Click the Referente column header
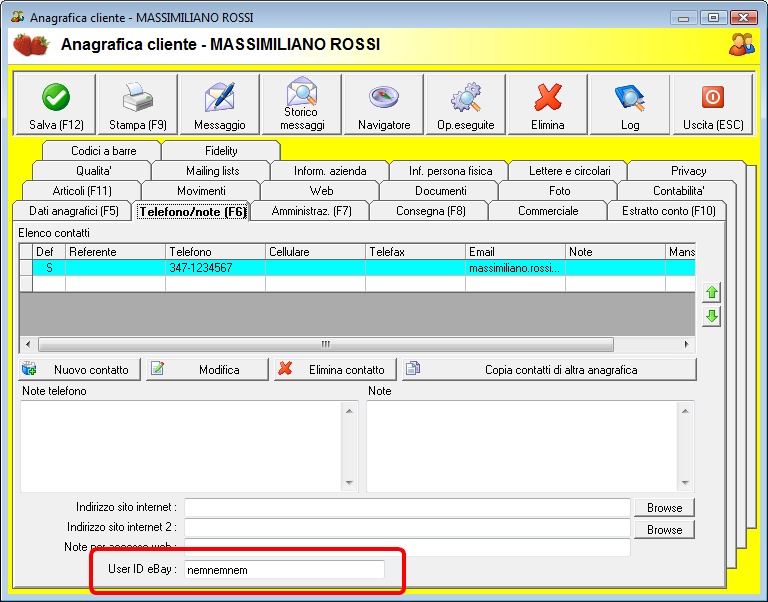 pyautogui.click(x=115, y=252)
